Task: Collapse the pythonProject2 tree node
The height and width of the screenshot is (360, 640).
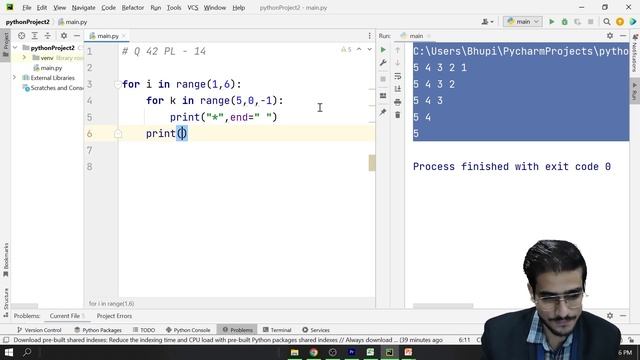Action: [15, 48]
